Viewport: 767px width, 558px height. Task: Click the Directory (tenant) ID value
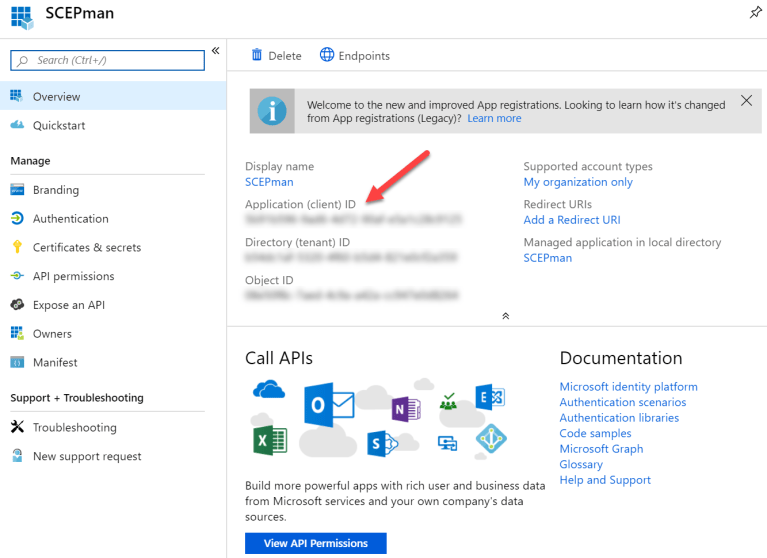click(x=351, y=257)
